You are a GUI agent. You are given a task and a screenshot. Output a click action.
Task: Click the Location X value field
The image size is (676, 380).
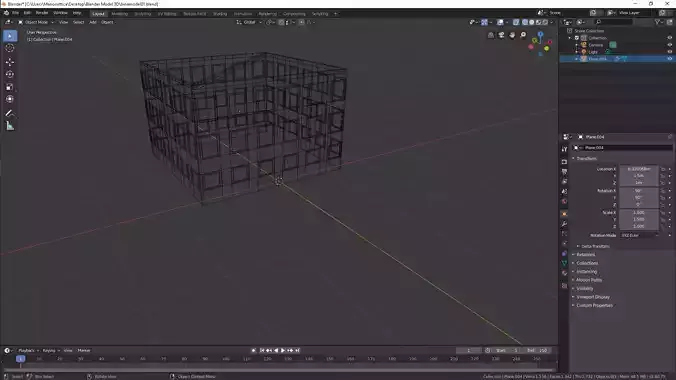639,169
